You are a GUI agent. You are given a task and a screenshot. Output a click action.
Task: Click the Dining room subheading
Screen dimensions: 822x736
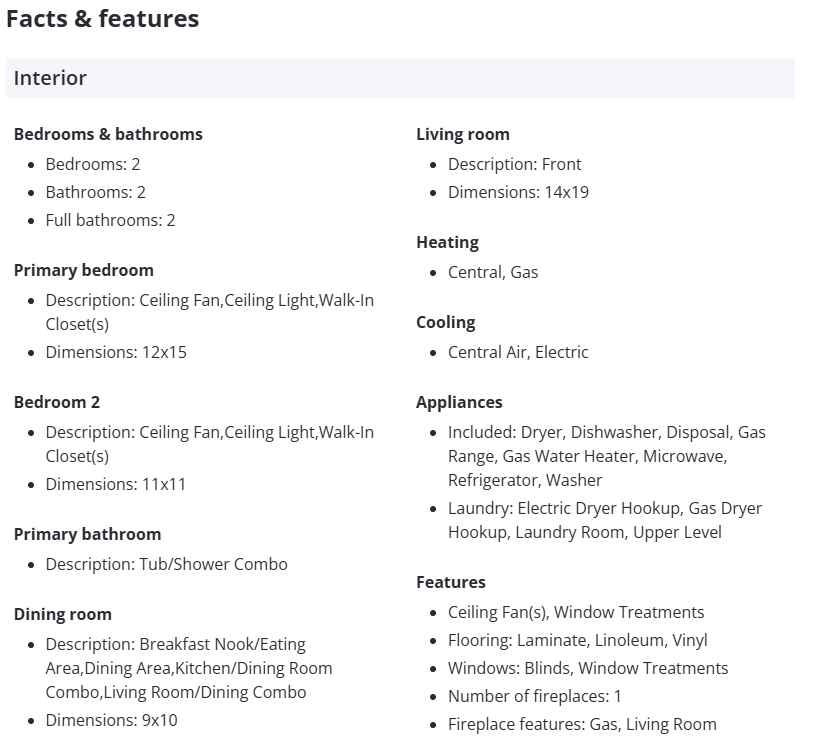pos(63,614)
